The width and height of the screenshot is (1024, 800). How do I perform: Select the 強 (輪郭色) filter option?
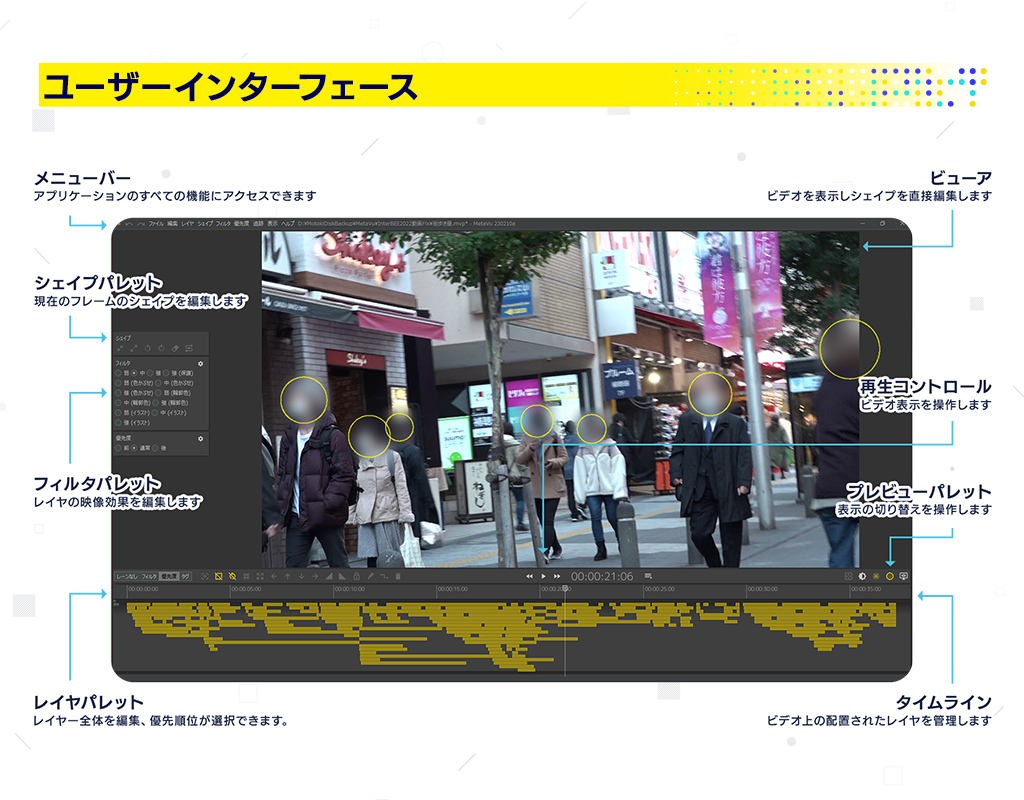171,403
